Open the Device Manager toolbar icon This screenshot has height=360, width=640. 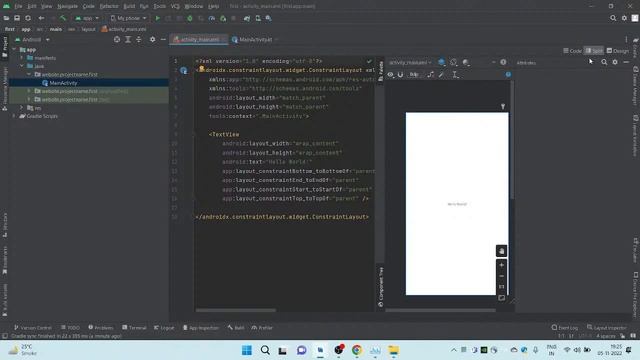(x=258, y=18)
